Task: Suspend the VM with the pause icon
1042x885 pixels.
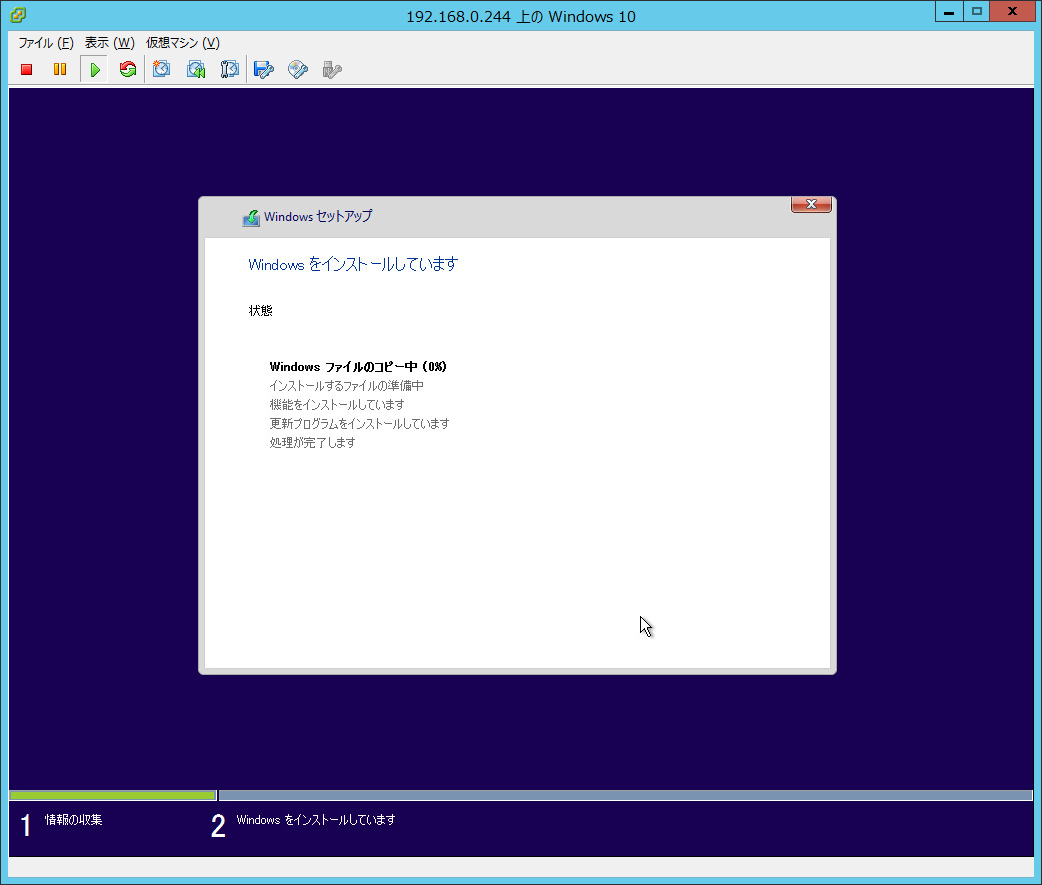Action: coord(60,69)
